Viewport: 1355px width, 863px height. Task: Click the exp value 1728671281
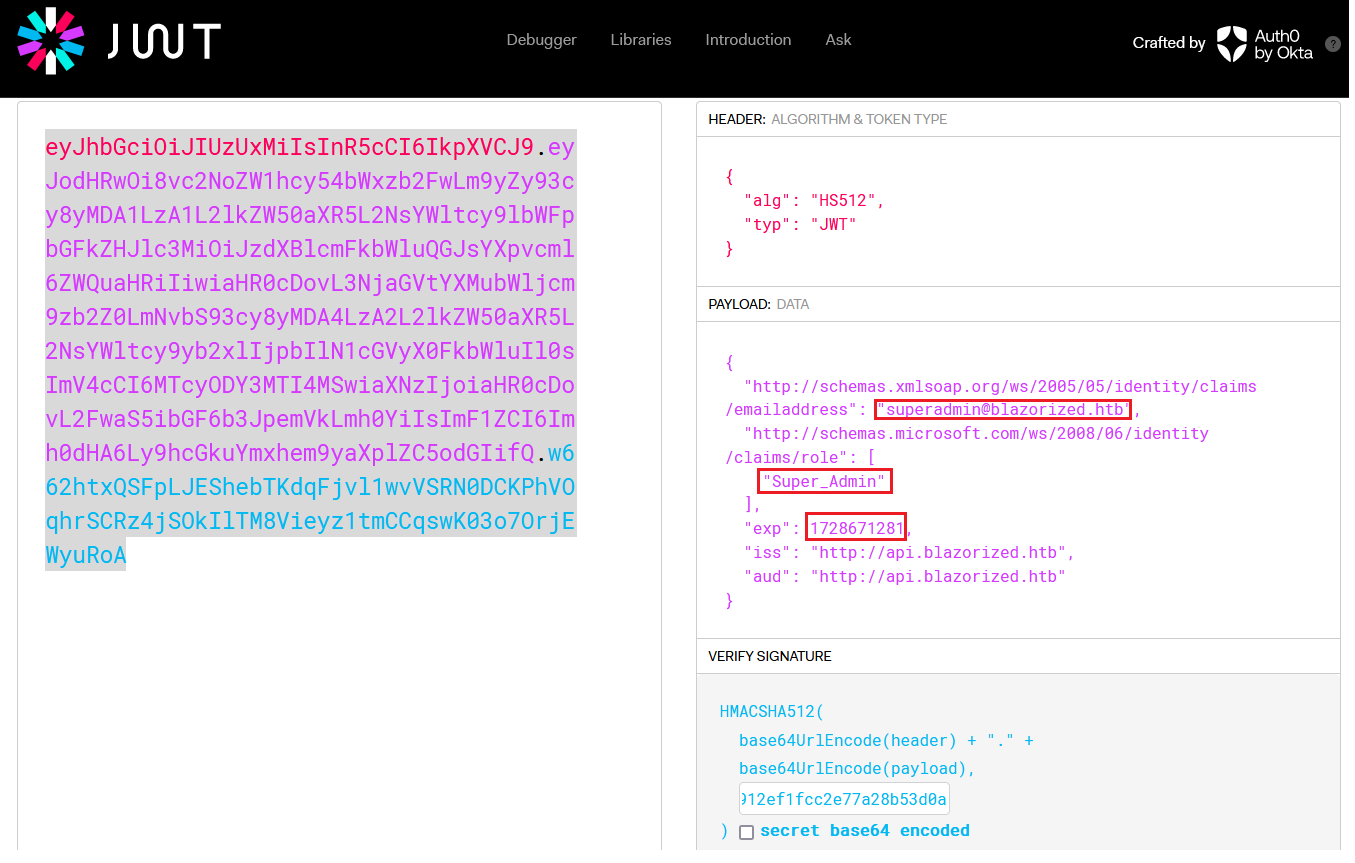(x=856, y=528)
